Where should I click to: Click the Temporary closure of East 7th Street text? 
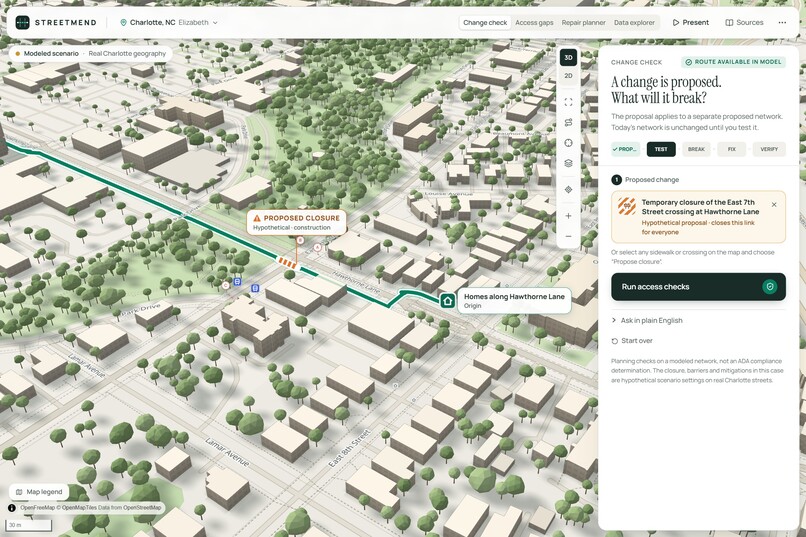[700, 207]
